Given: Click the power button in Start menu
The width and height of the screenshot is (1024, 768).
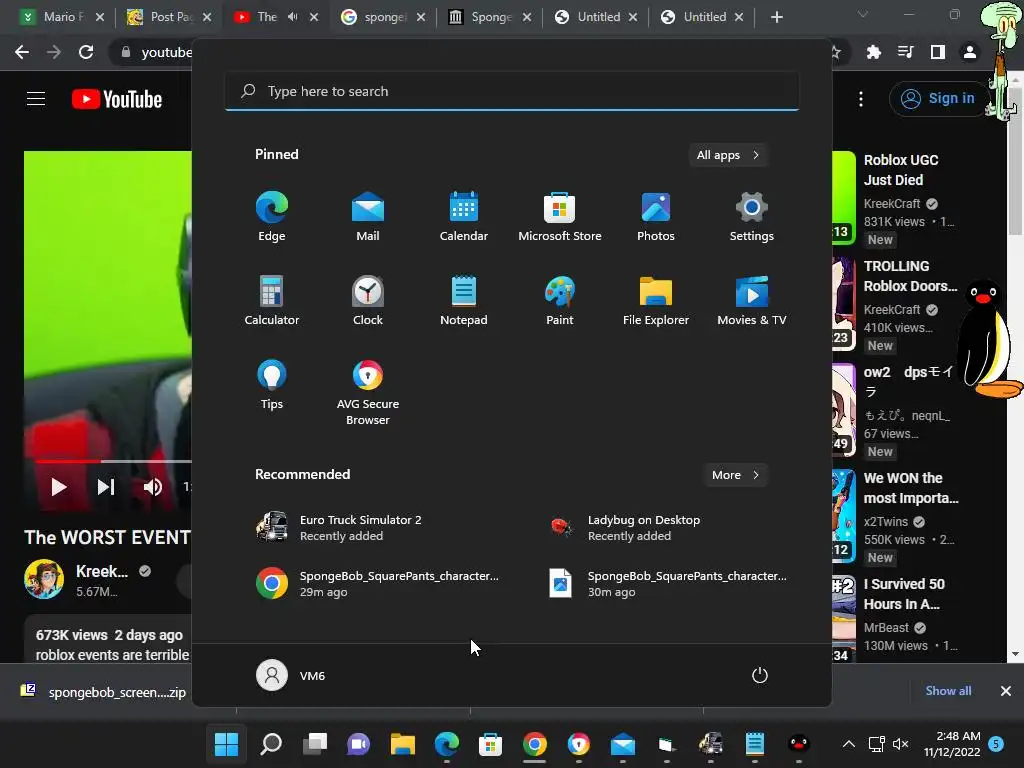Looking at the screenshot, I should click(760, 675).
